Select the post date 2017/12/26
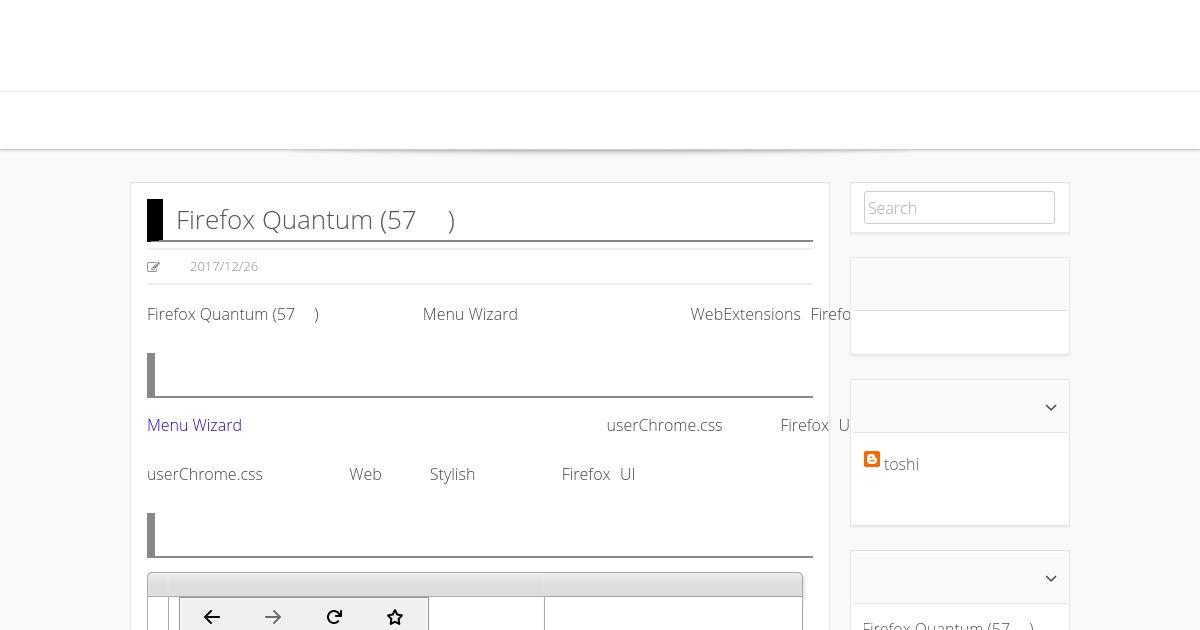This screenshot has height=630, width=1200. [x=224, y=266]
